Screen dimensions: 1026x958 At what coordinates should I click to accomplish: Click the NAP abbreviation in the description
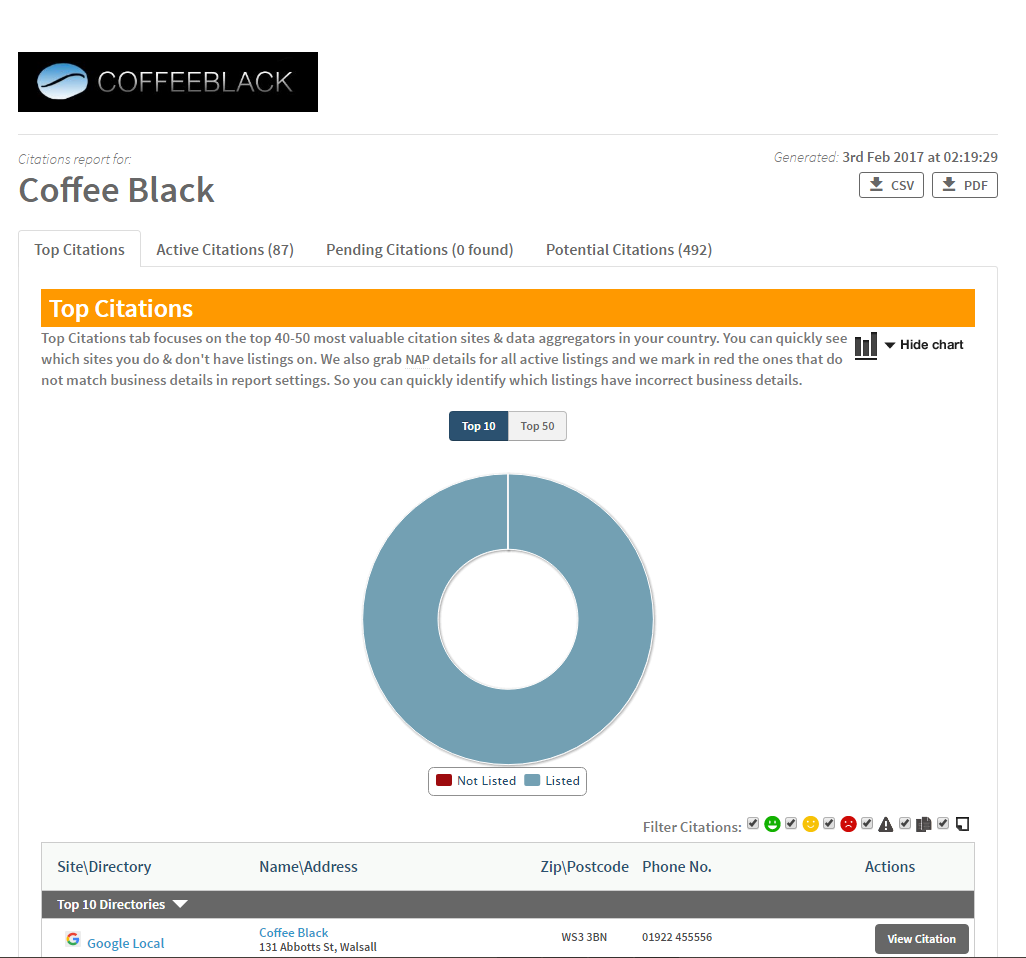tap(417, 359)
